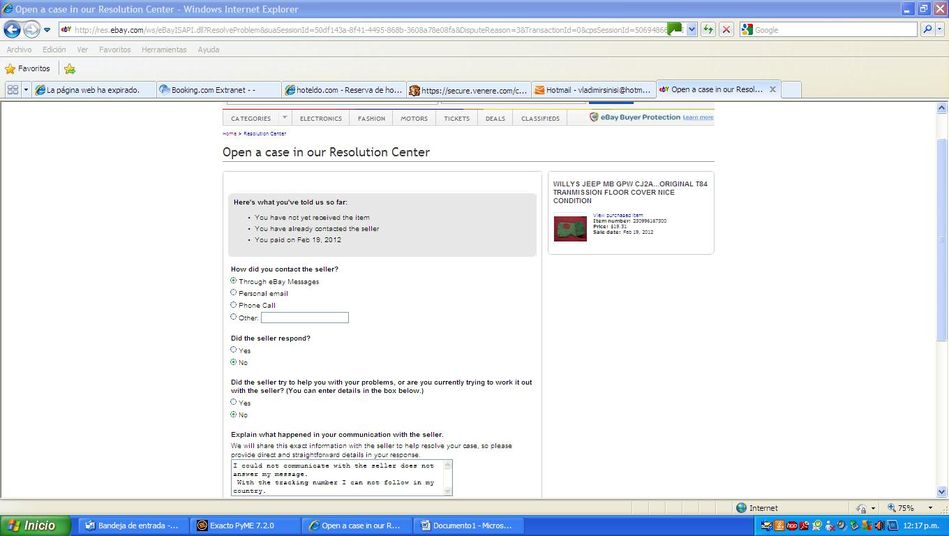Open the Archivo menu
This screenshot has height=536, width=949.
(19, 50)
